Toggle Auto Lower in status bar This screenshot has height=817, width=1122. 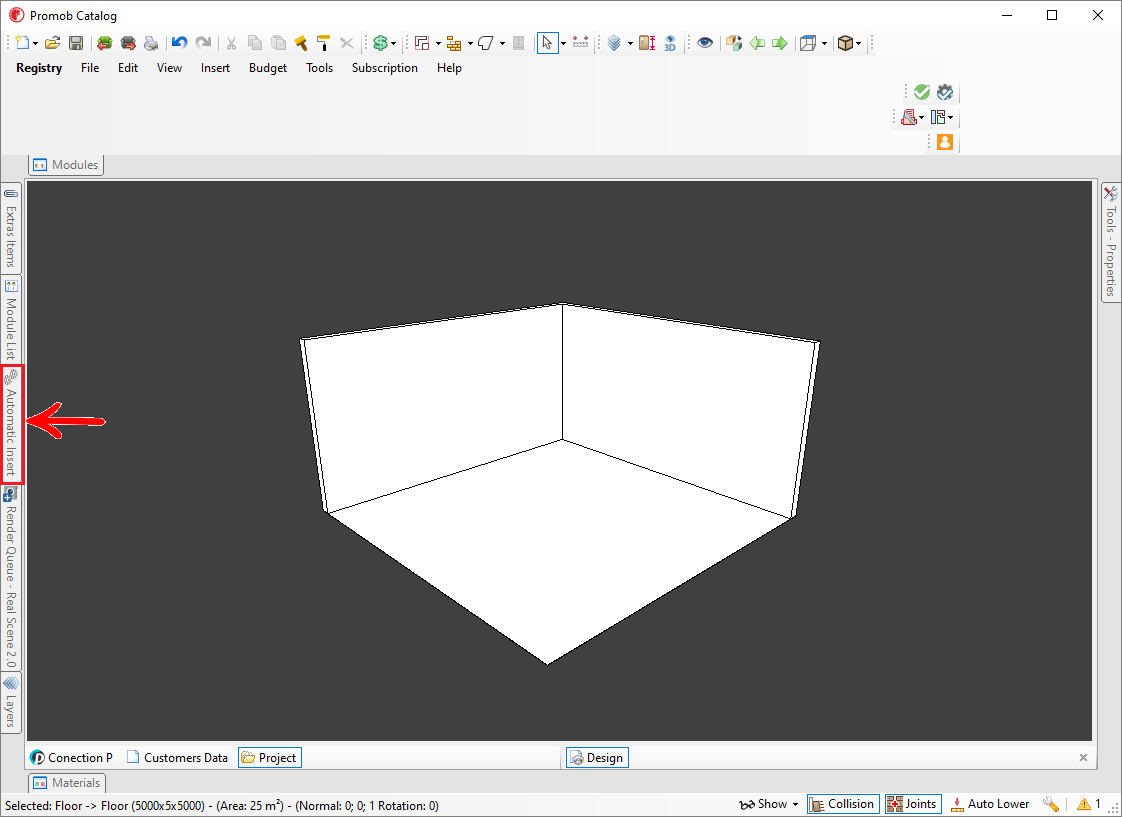(x=990, y=804)
